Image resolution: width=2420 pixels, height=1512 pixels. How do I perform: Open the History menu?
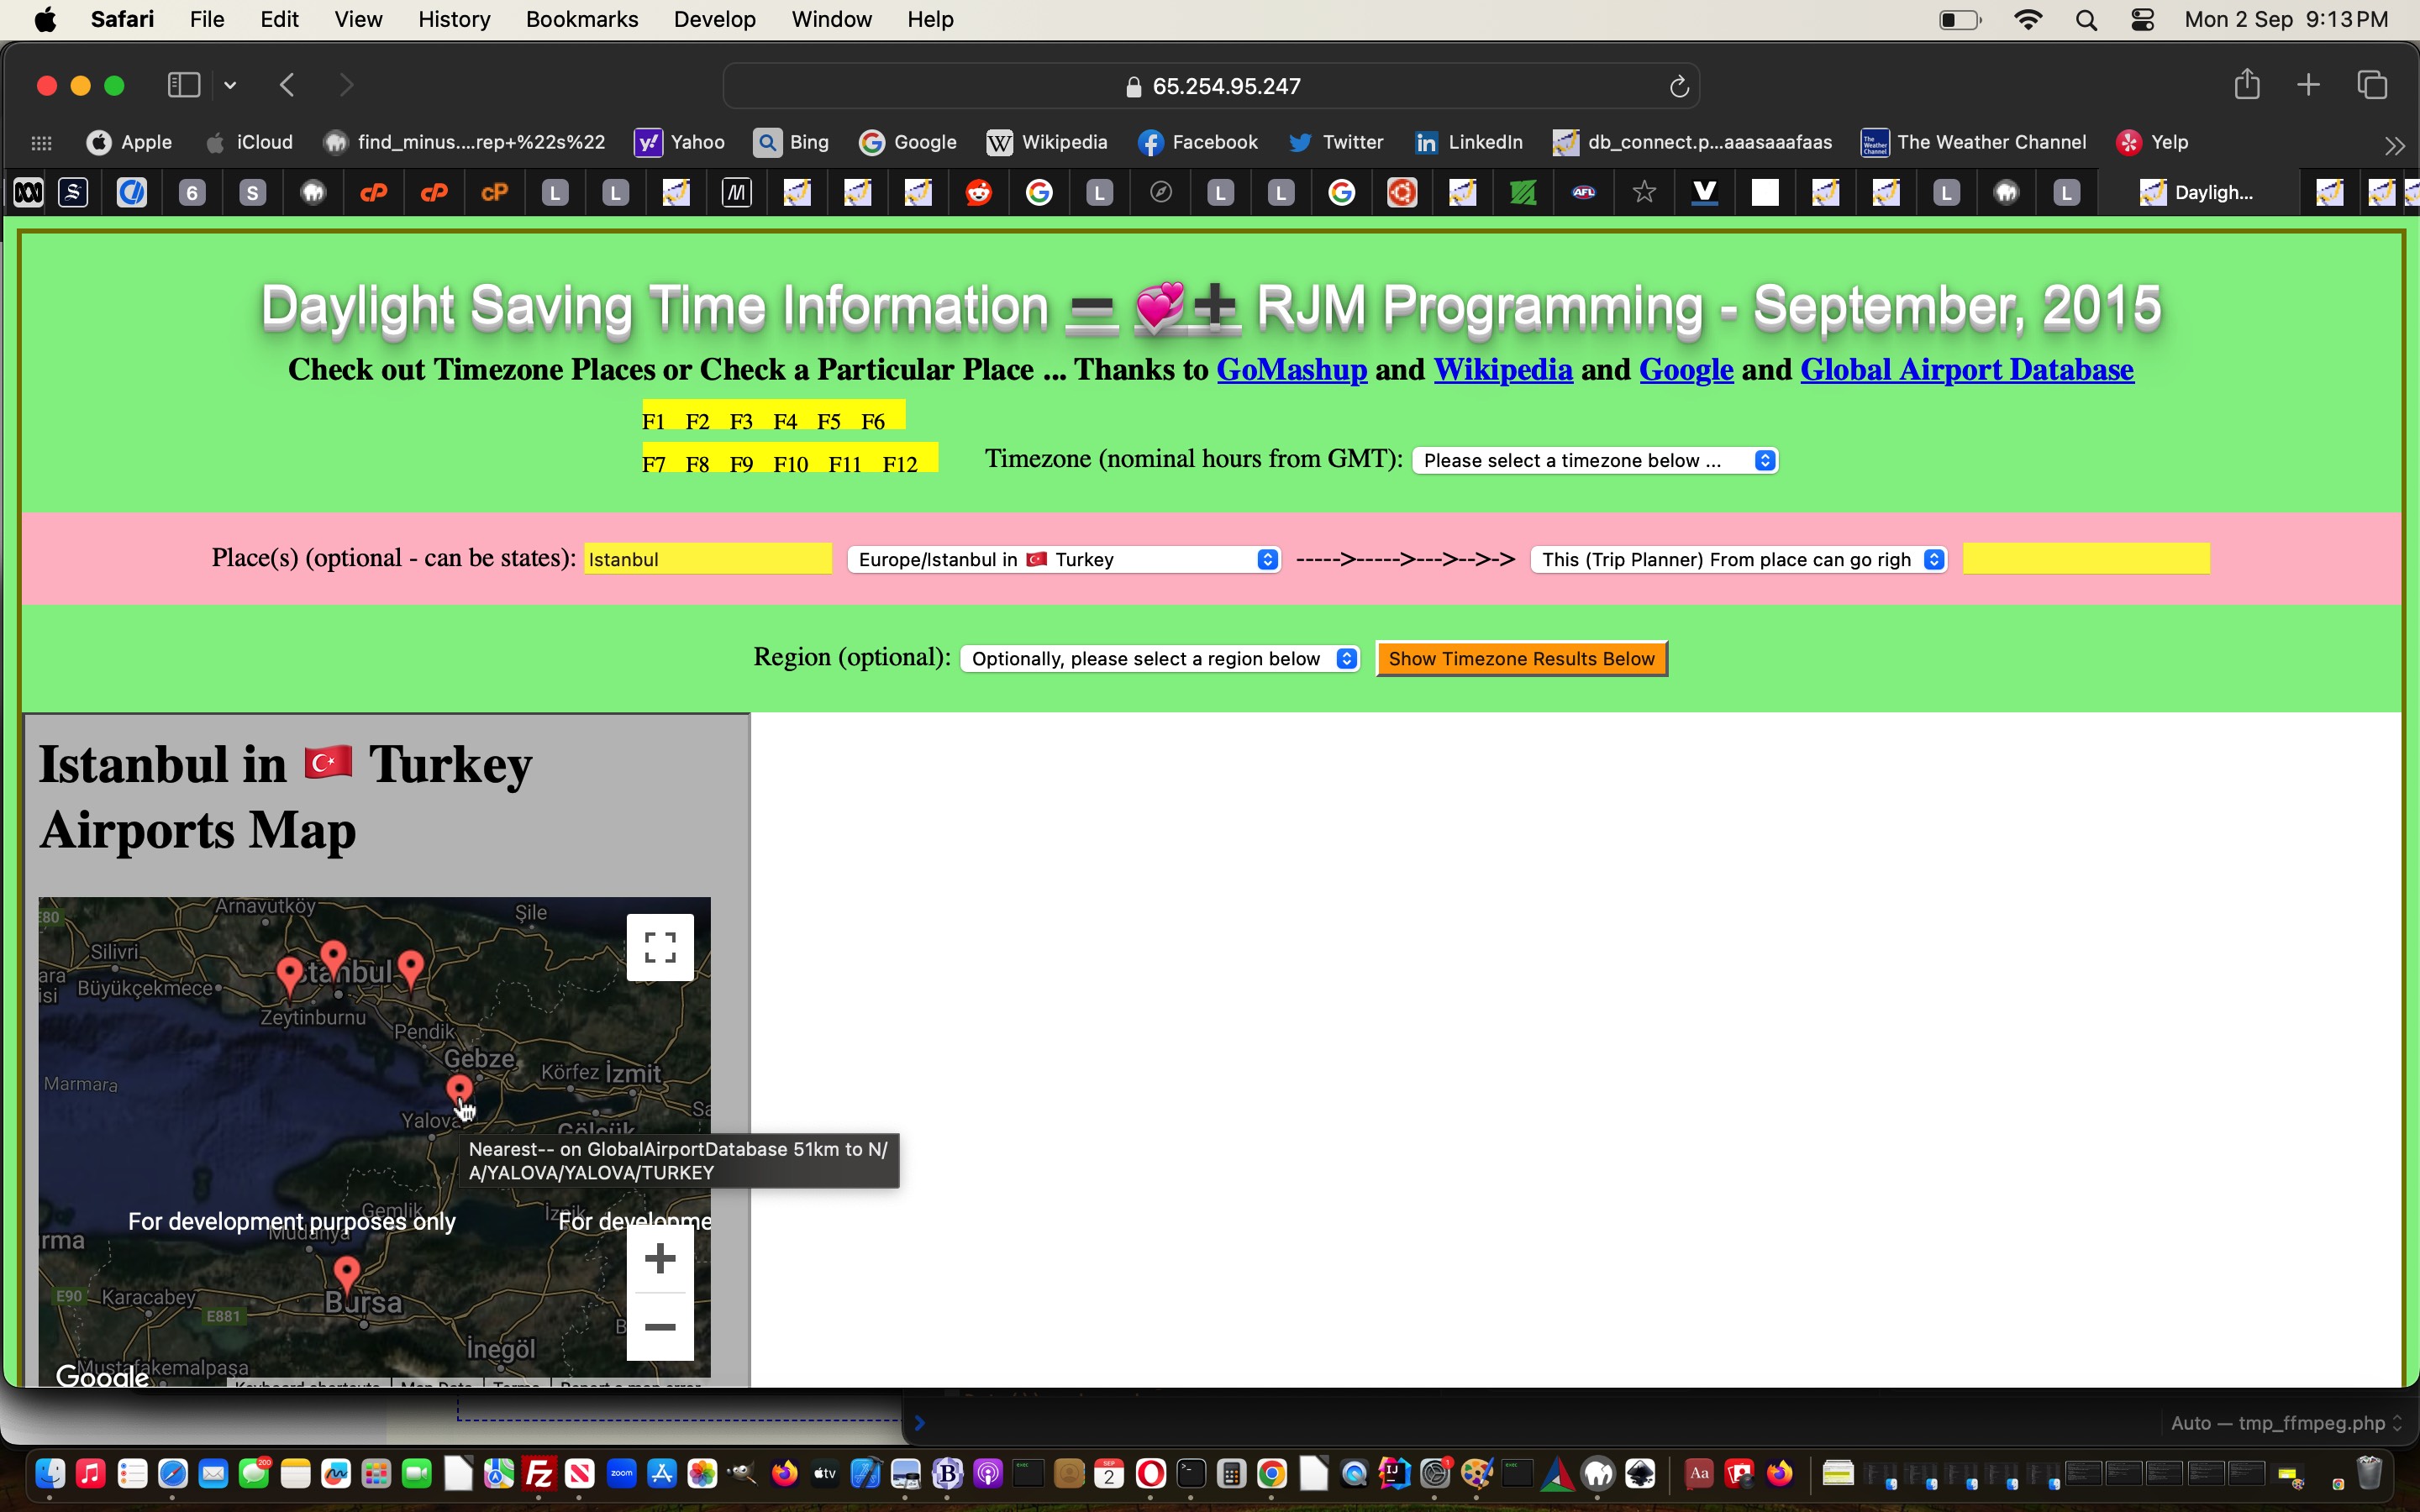454,20
